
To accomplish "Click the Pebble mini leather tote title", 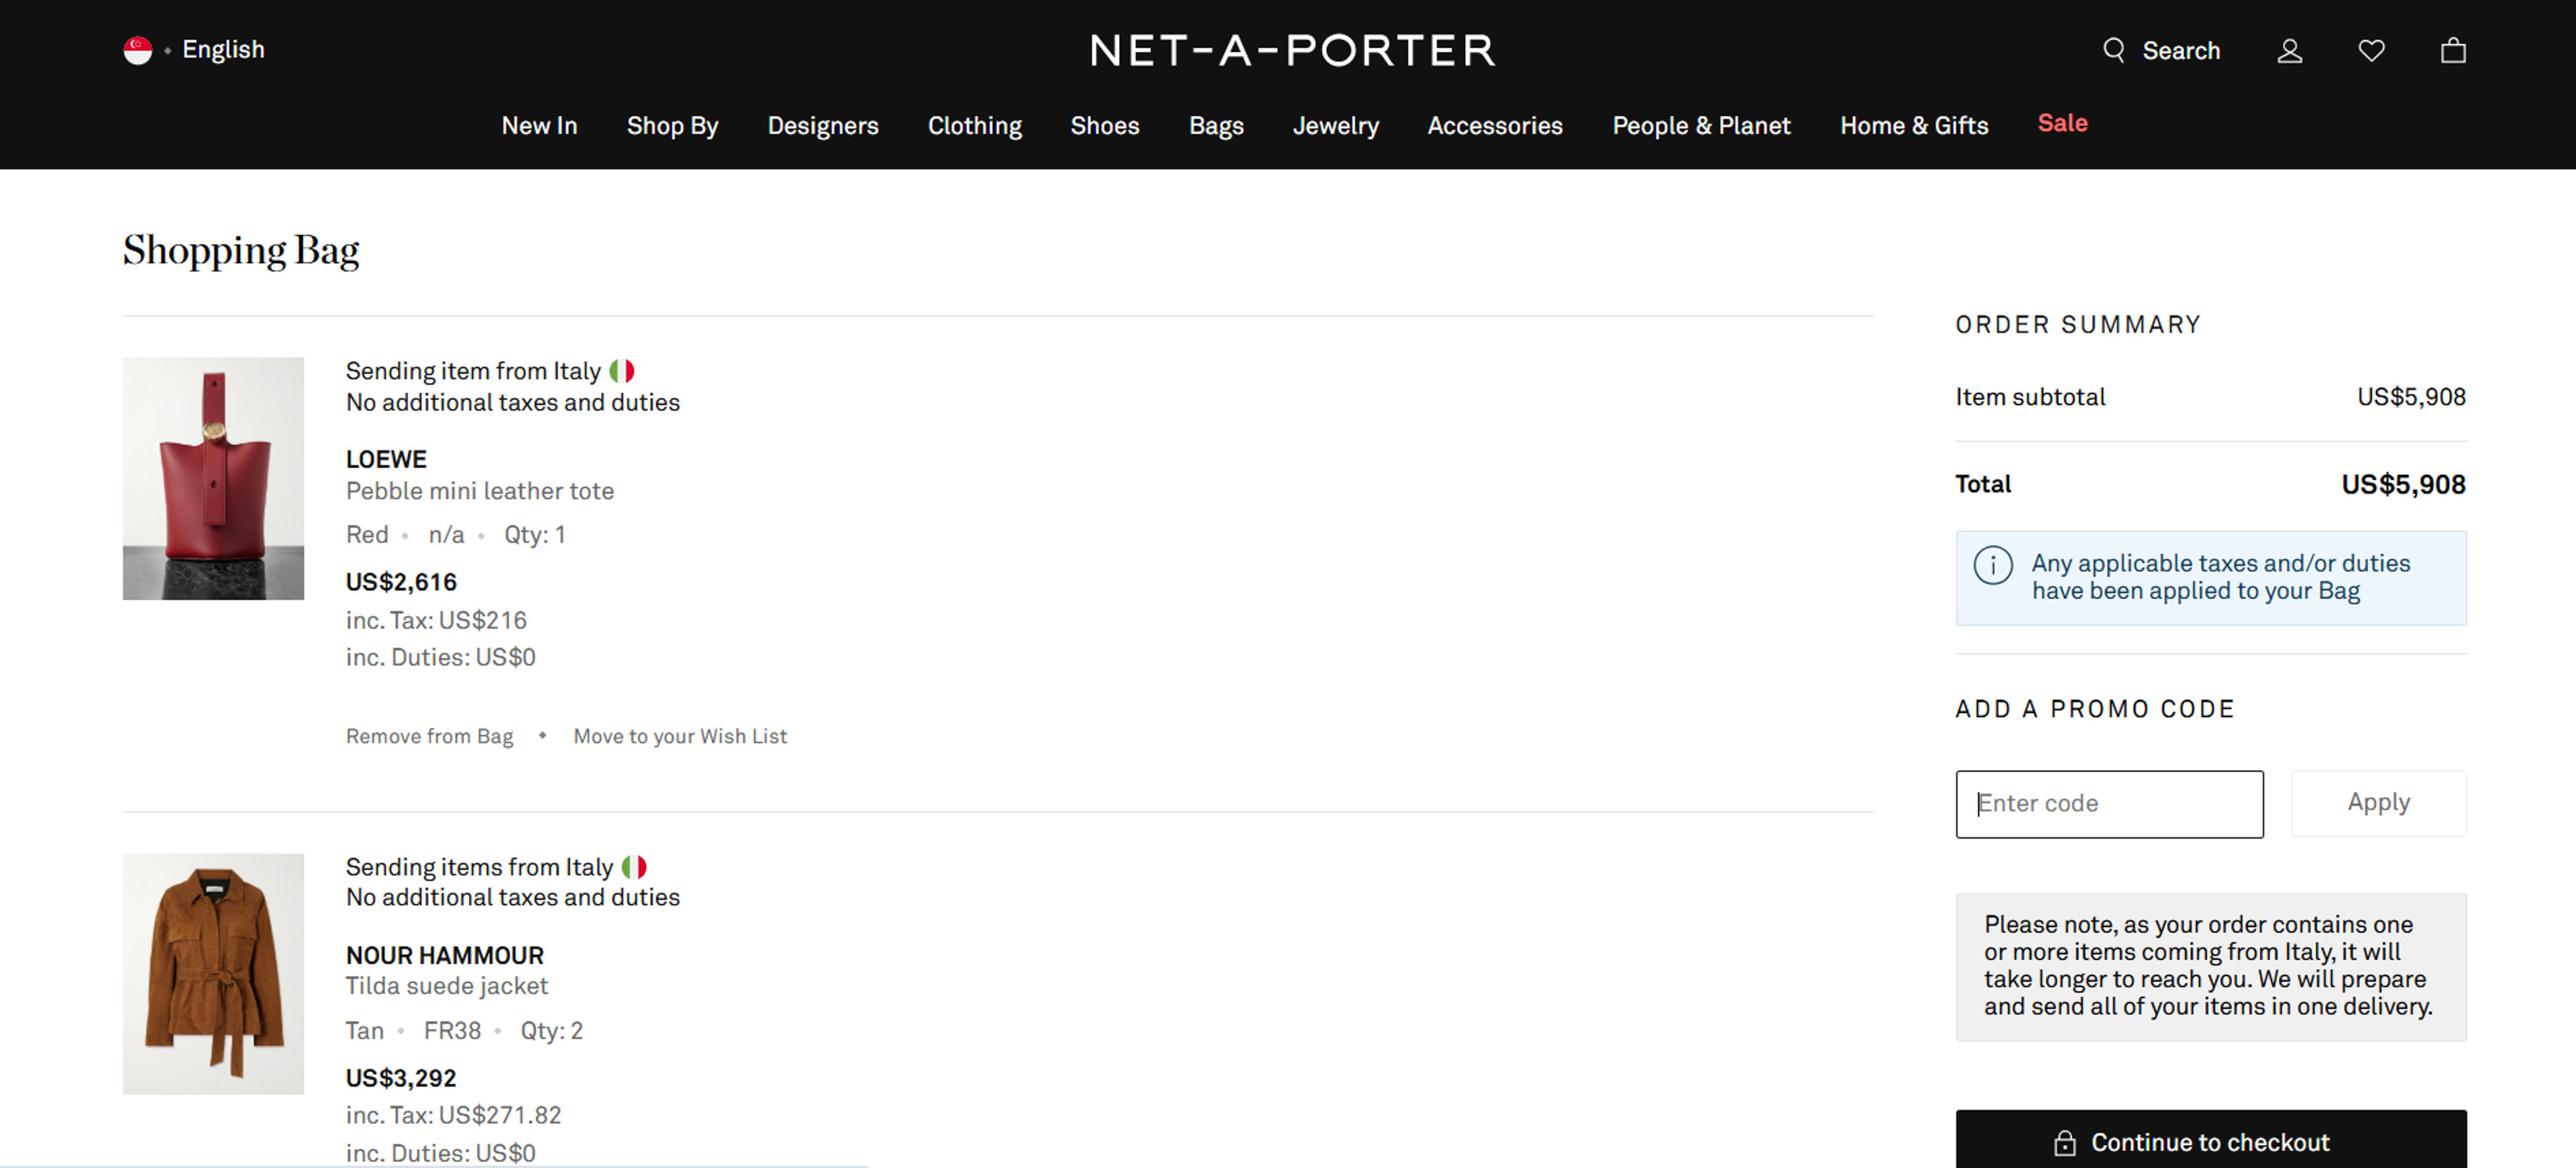I will [480, 491].
